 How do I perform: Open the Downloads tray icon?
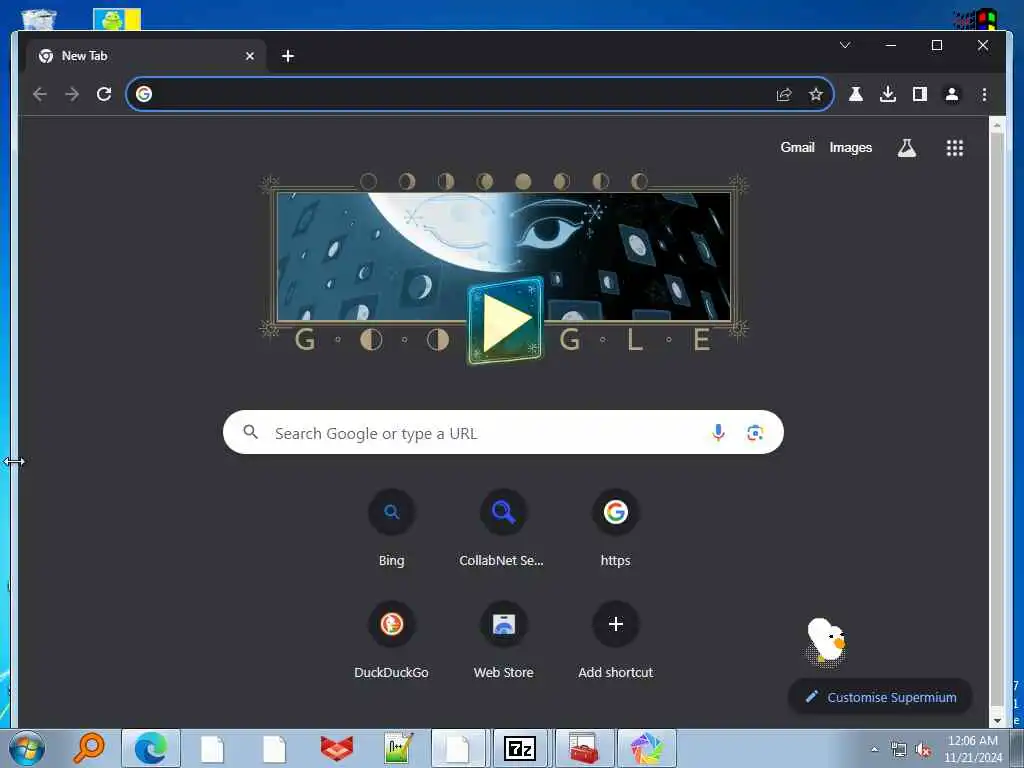pos(888,94)
